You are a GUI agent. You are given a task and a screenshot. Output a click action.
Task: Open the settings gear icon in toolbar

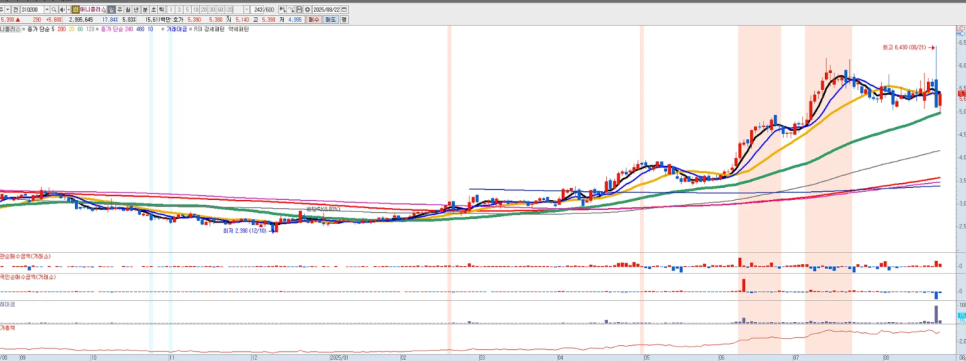pyautogui.click(x=307, y=10)
